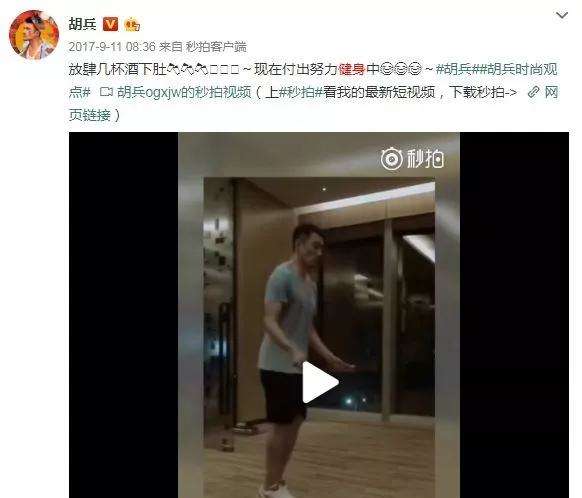Click the 秒拍 watermark logo on video
This screenshot has height=498, width=582.
coord(412,159)
